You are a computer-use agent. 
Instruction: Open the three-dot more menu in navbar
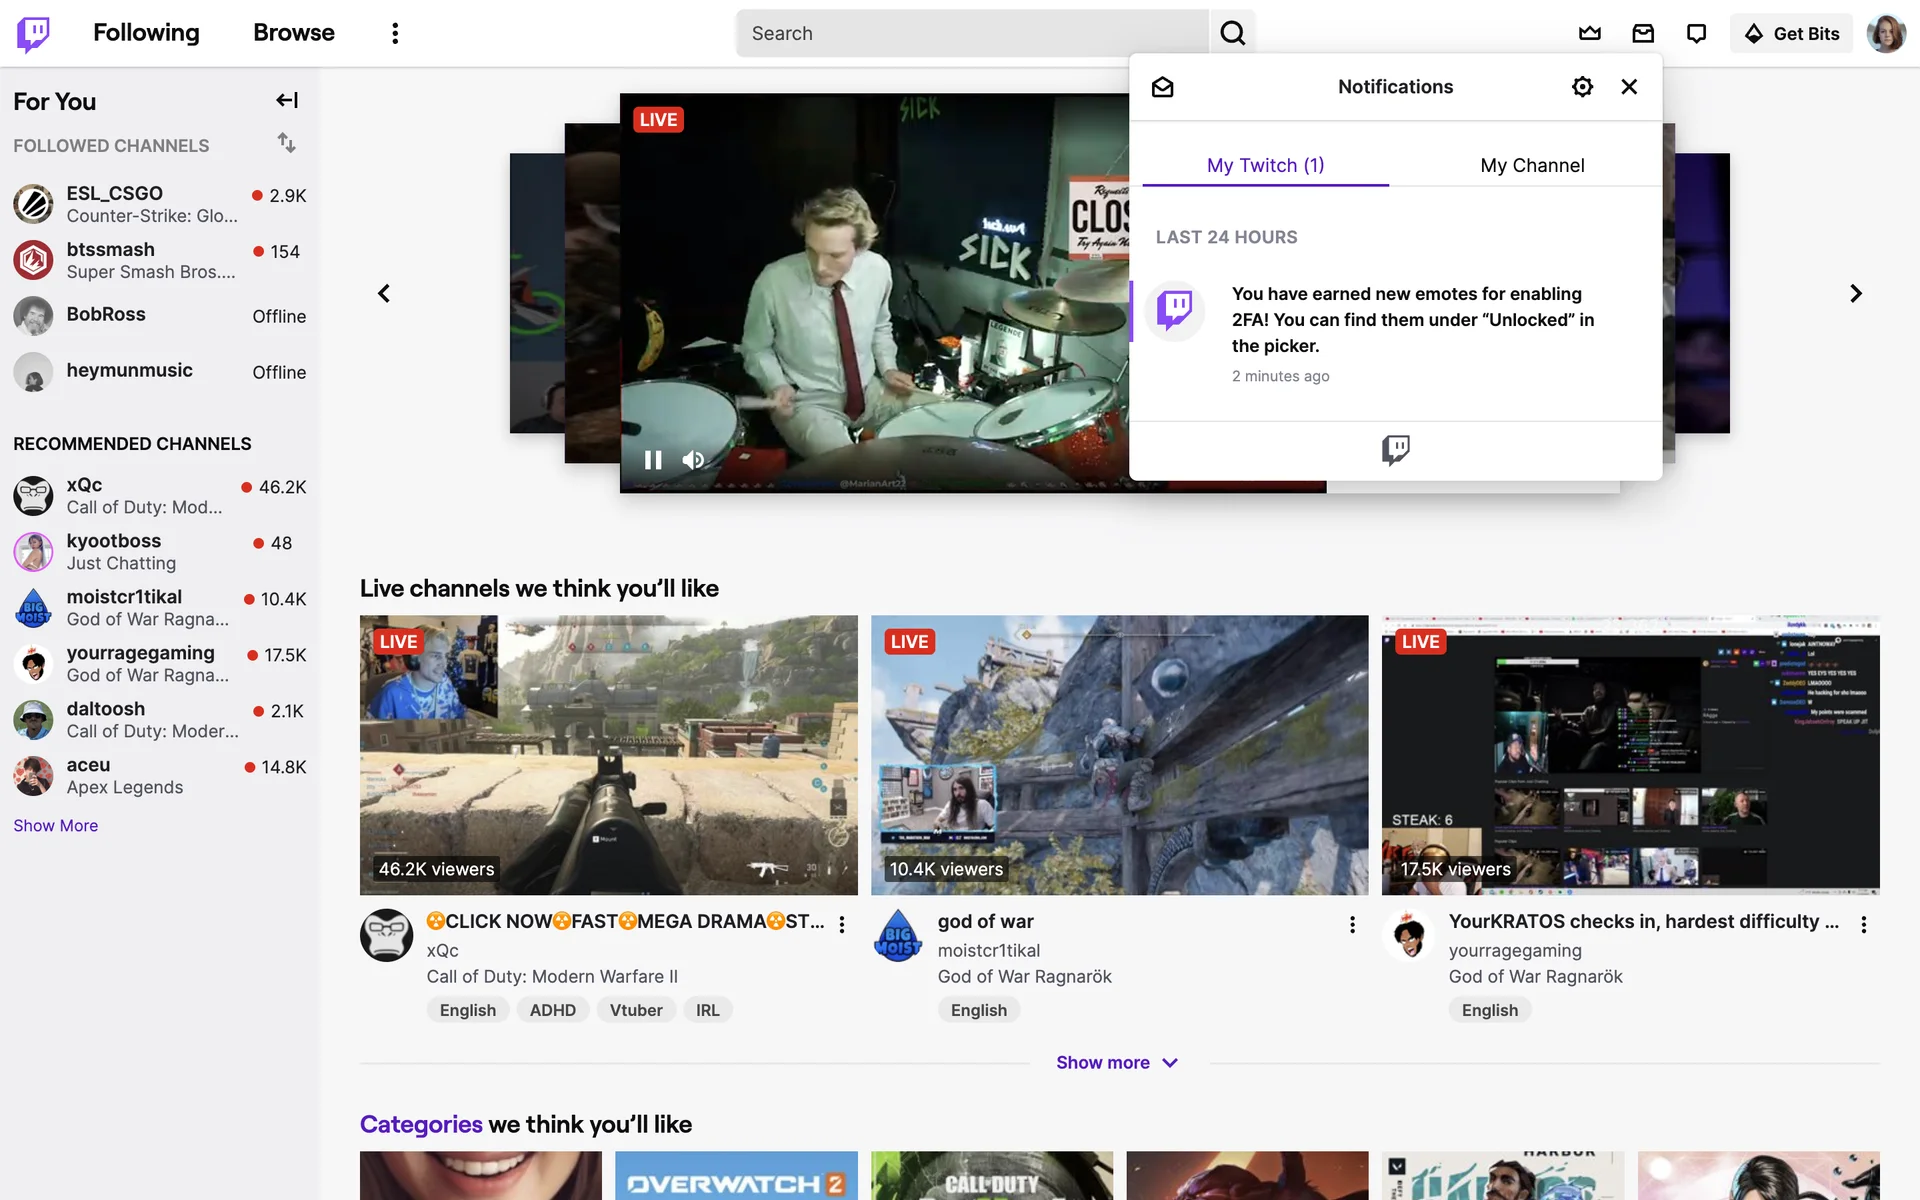(x=395, y=33)
